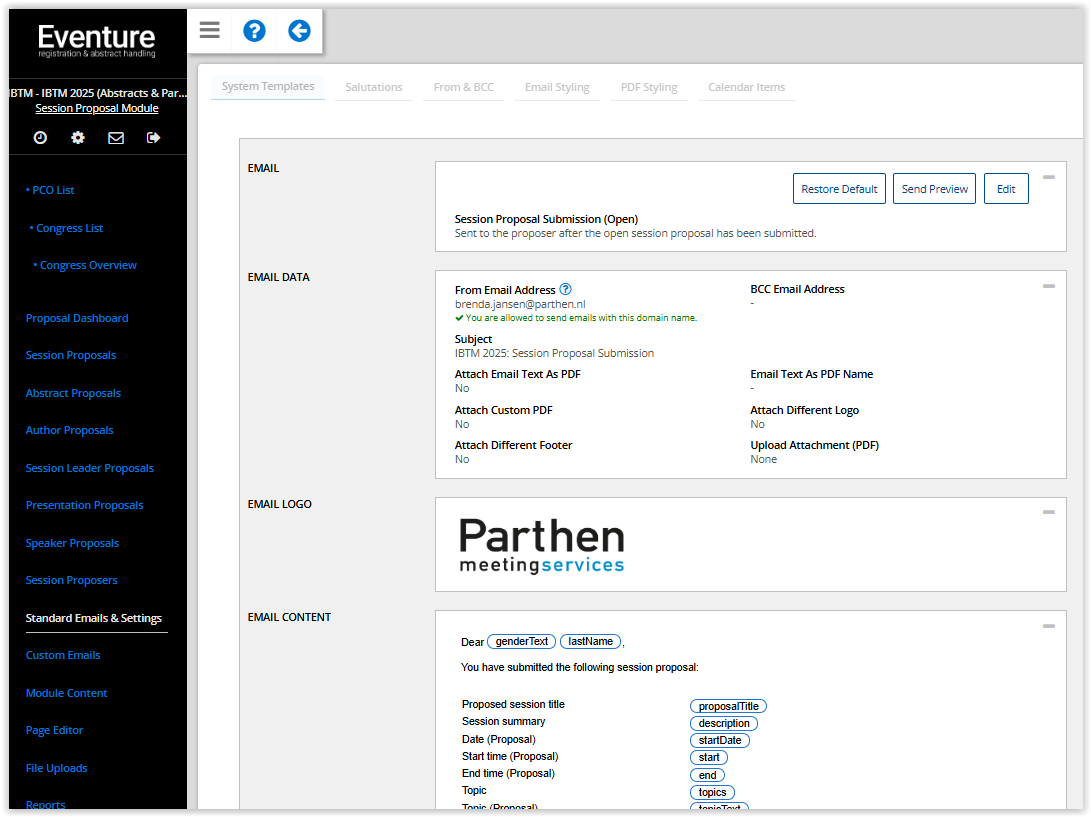
Task: Collapse the EMAIL DATA panel
Action: point(1048,286)
